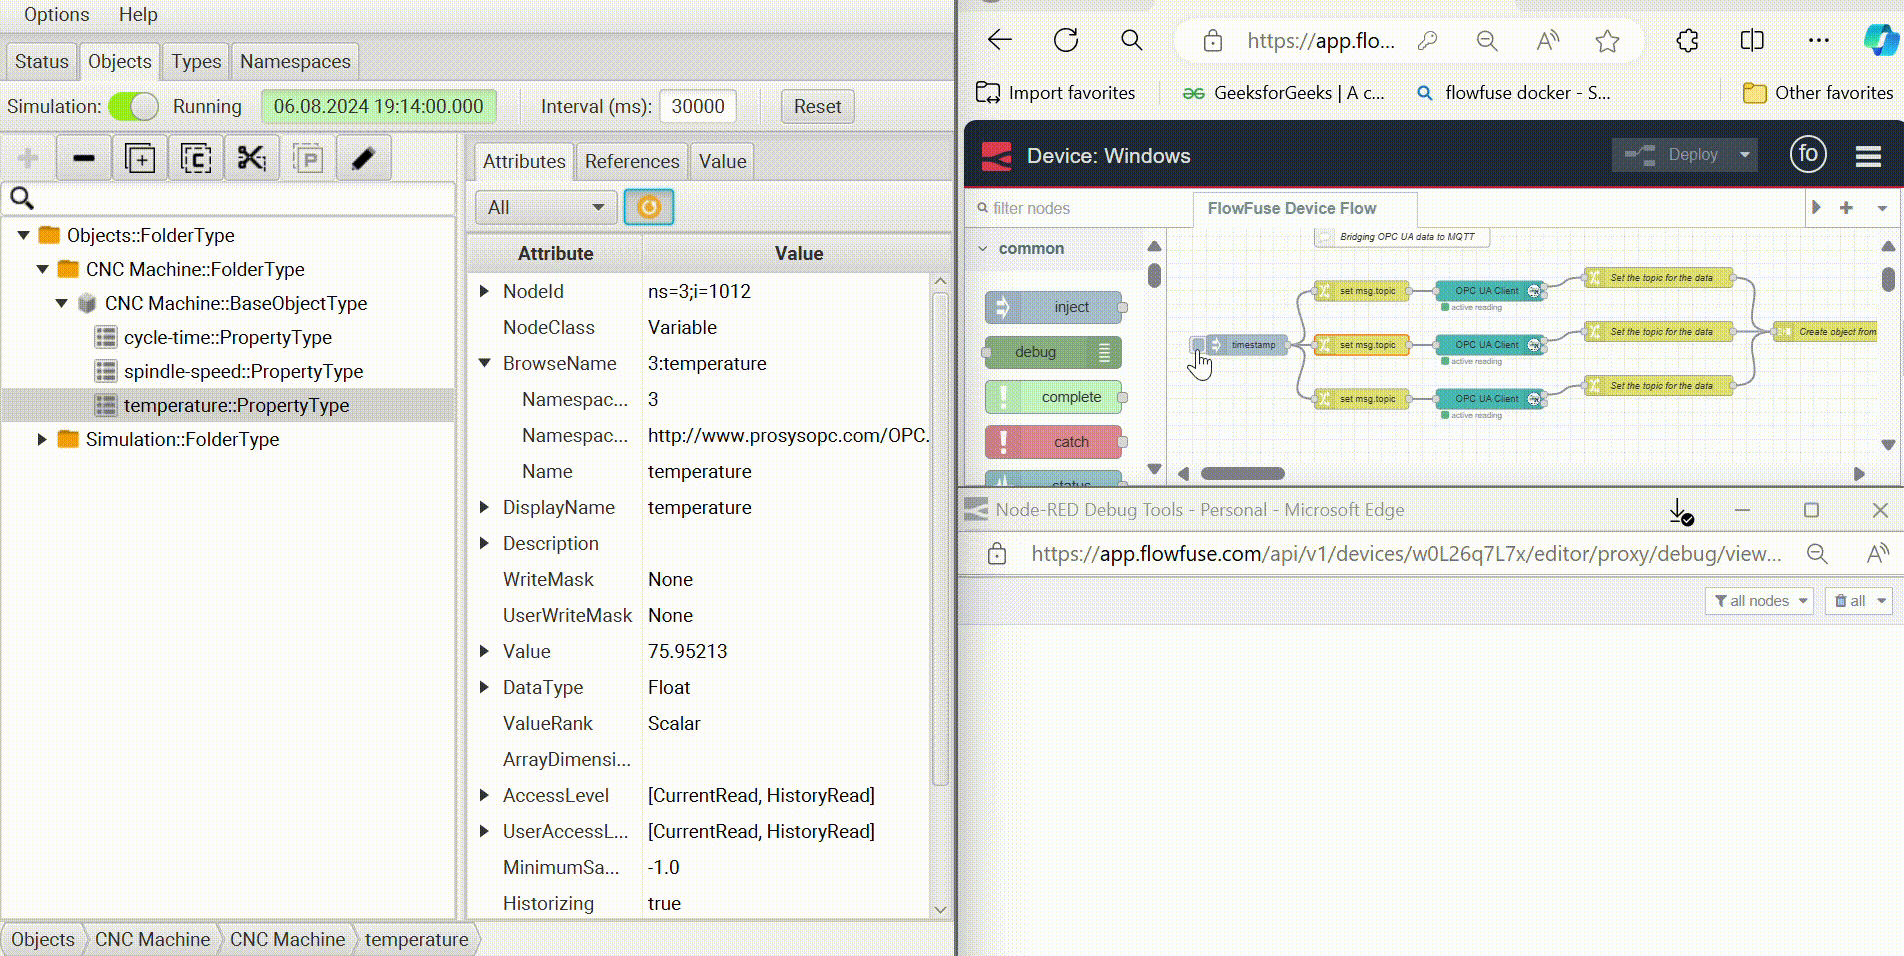Click the minus icon to remove a node

point(83,157)
